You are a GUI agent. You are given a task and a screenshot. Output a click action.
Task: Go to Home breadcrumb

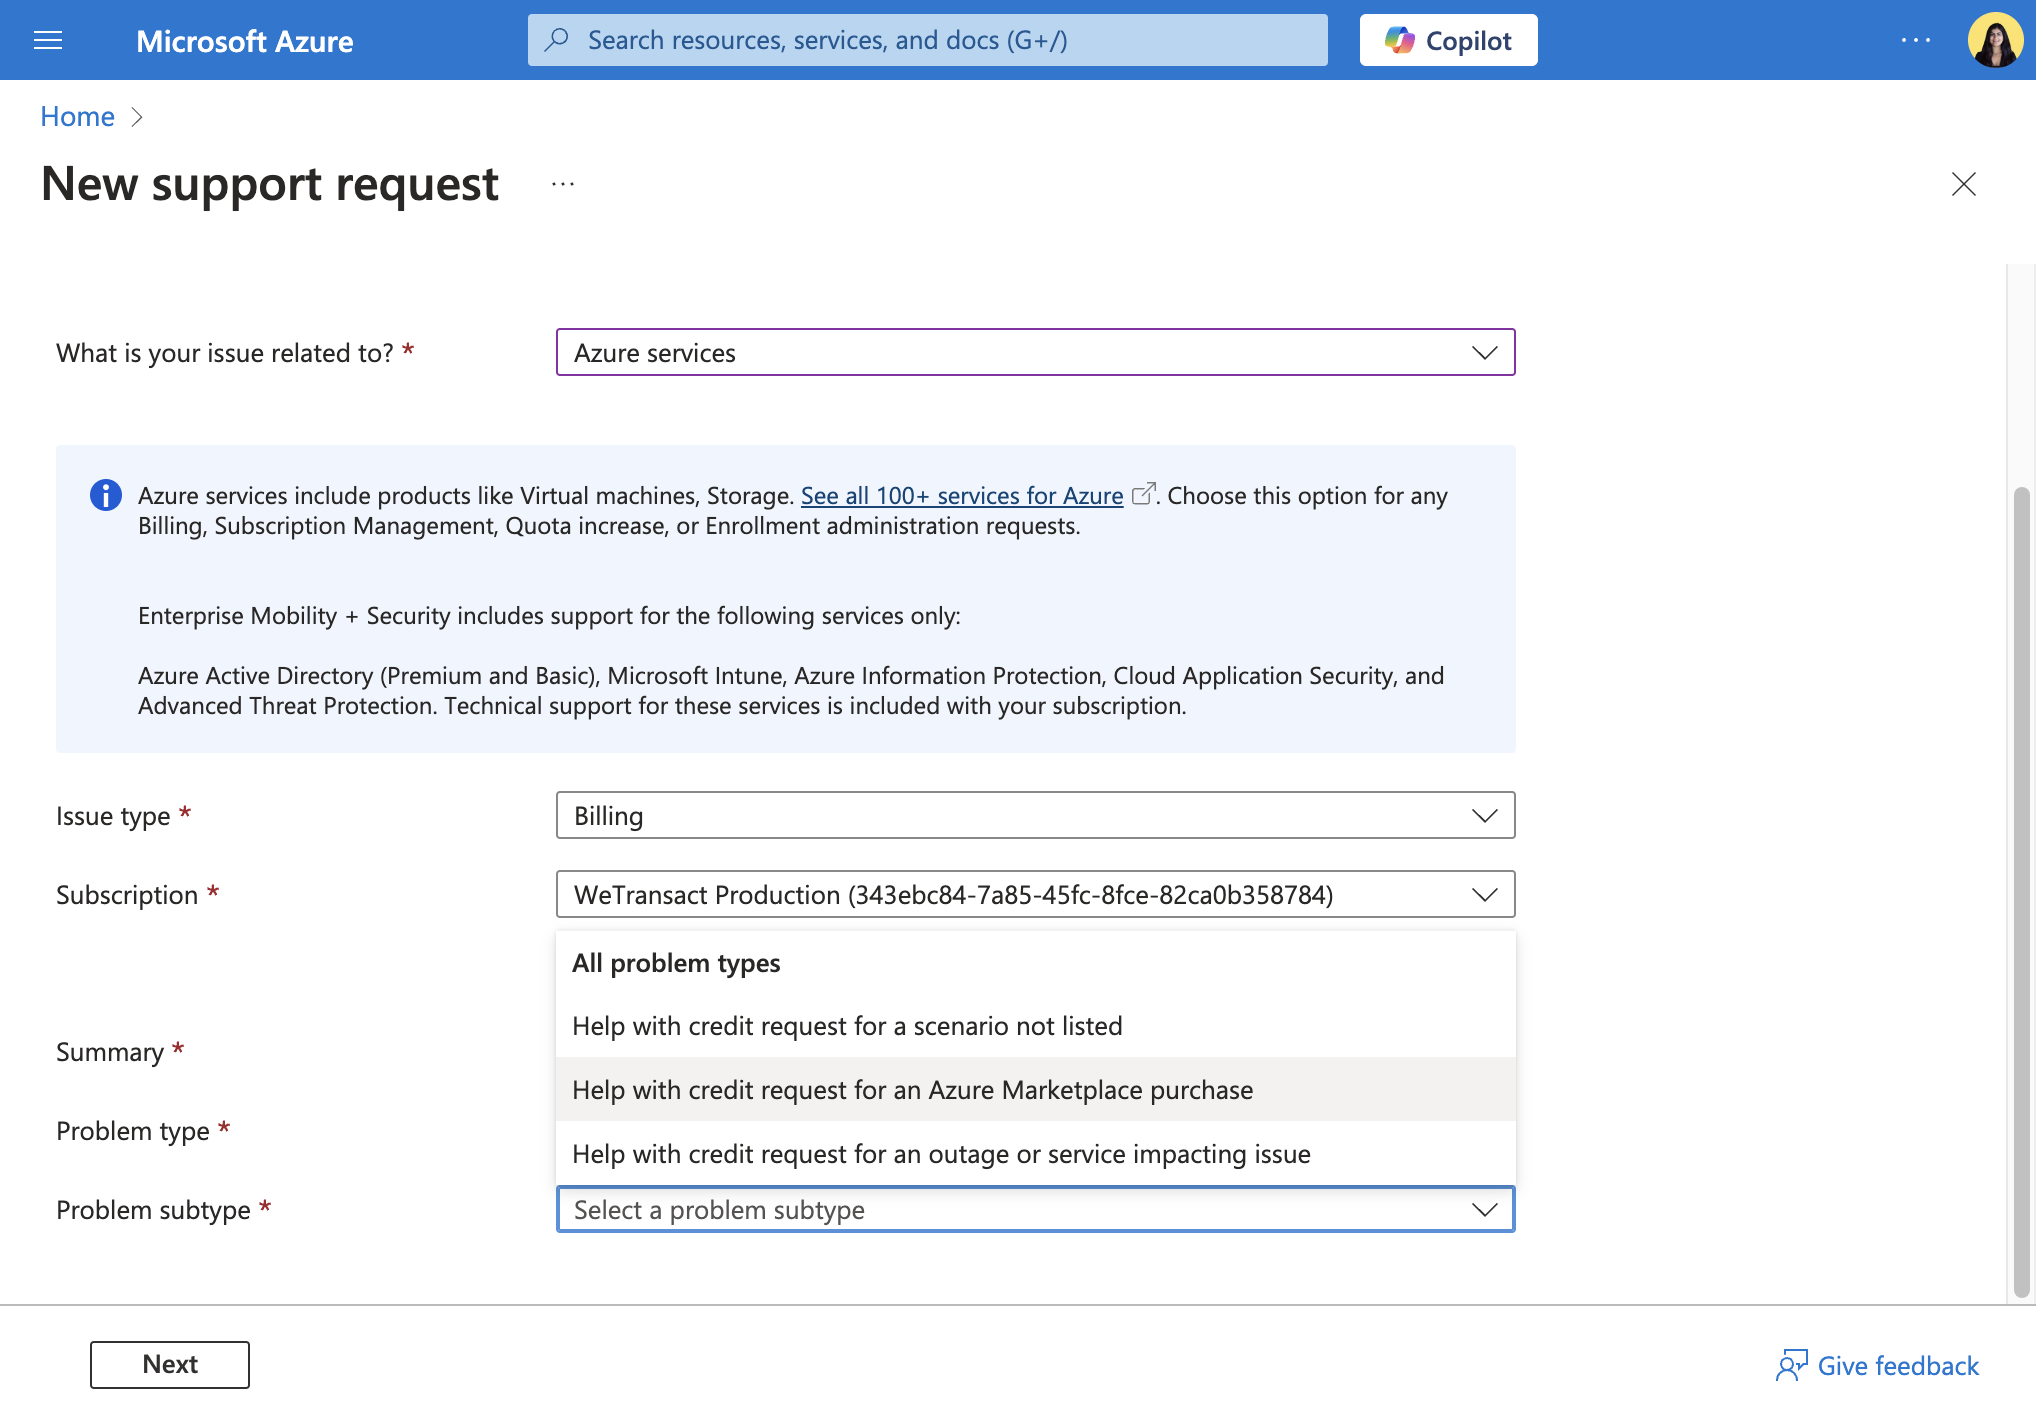click(77, 117)
